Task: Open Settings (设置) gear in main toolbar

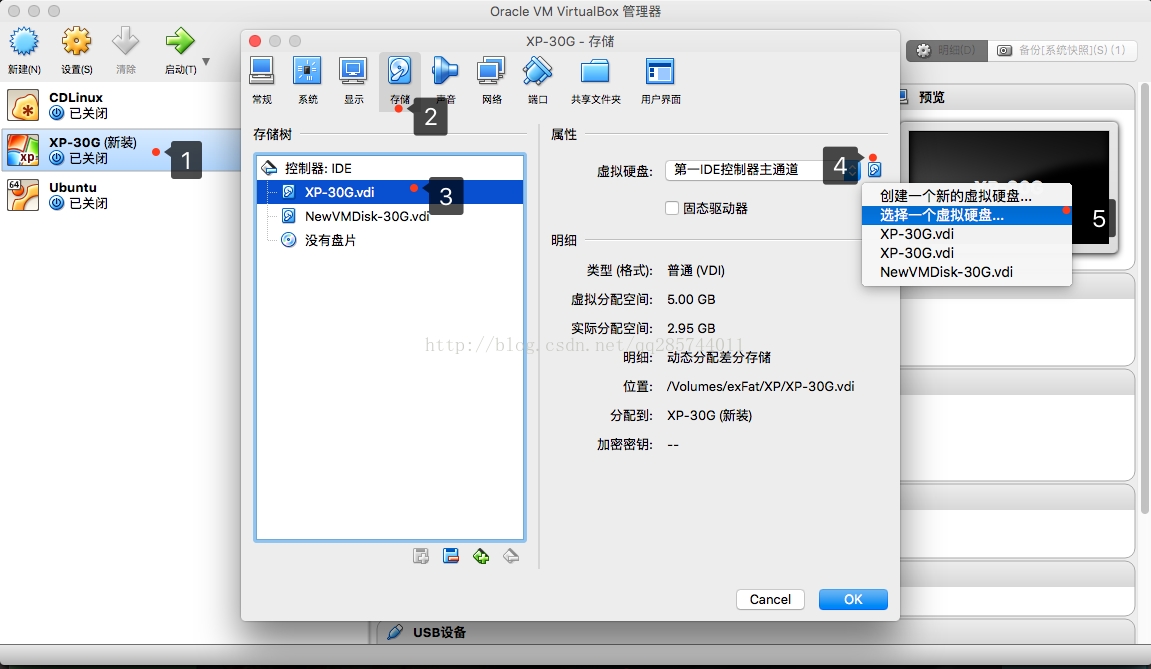Action: 76,43
